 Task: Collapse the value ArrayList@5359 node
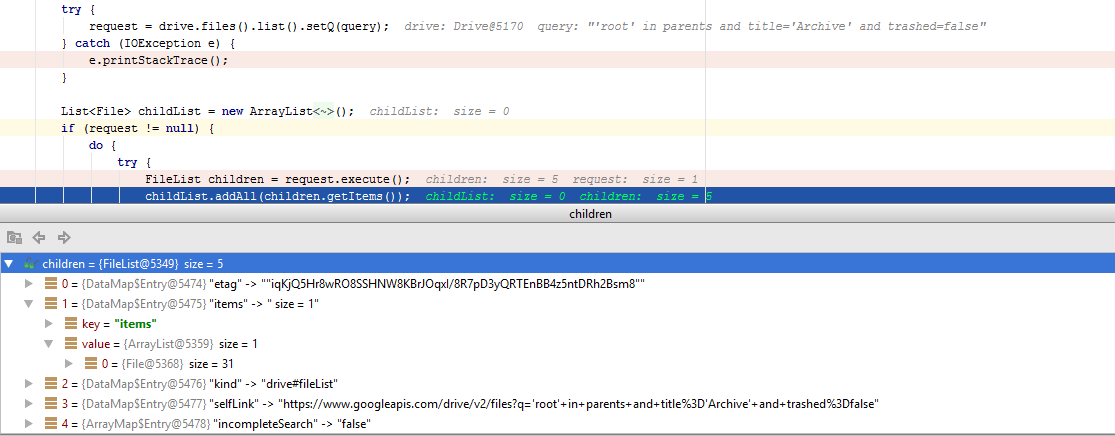click(49, 344)
